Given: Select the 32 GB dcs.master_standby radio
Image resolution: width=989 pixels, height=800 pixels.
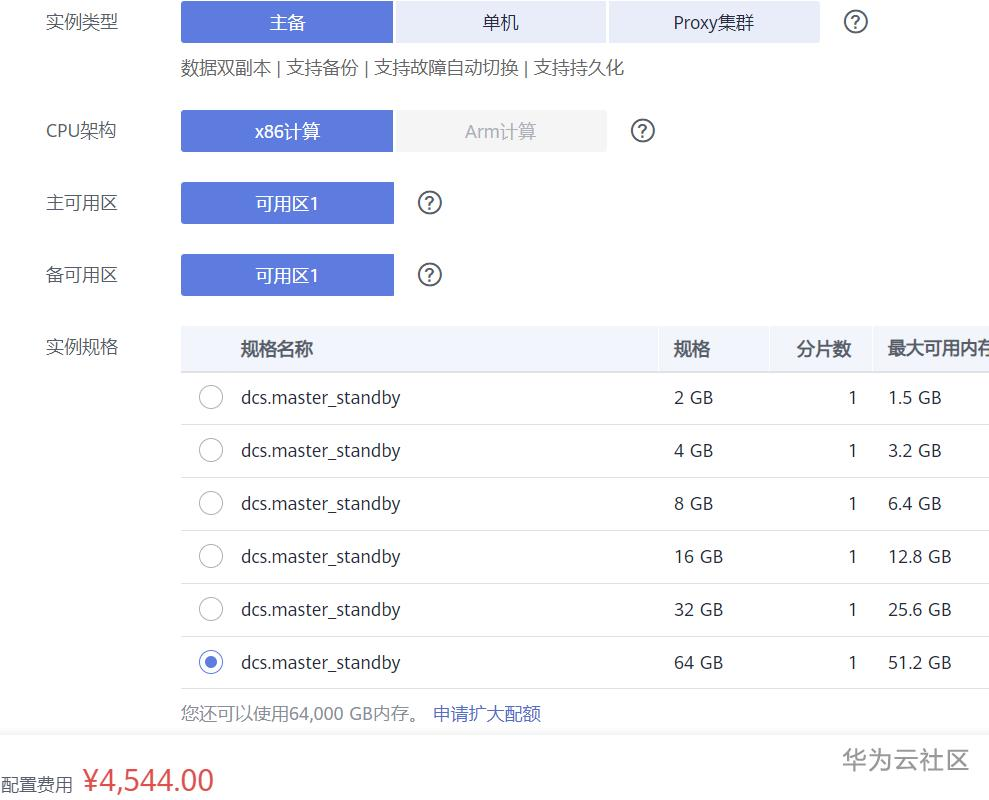Looking at the screenshot, I should [x=211, y=609].
